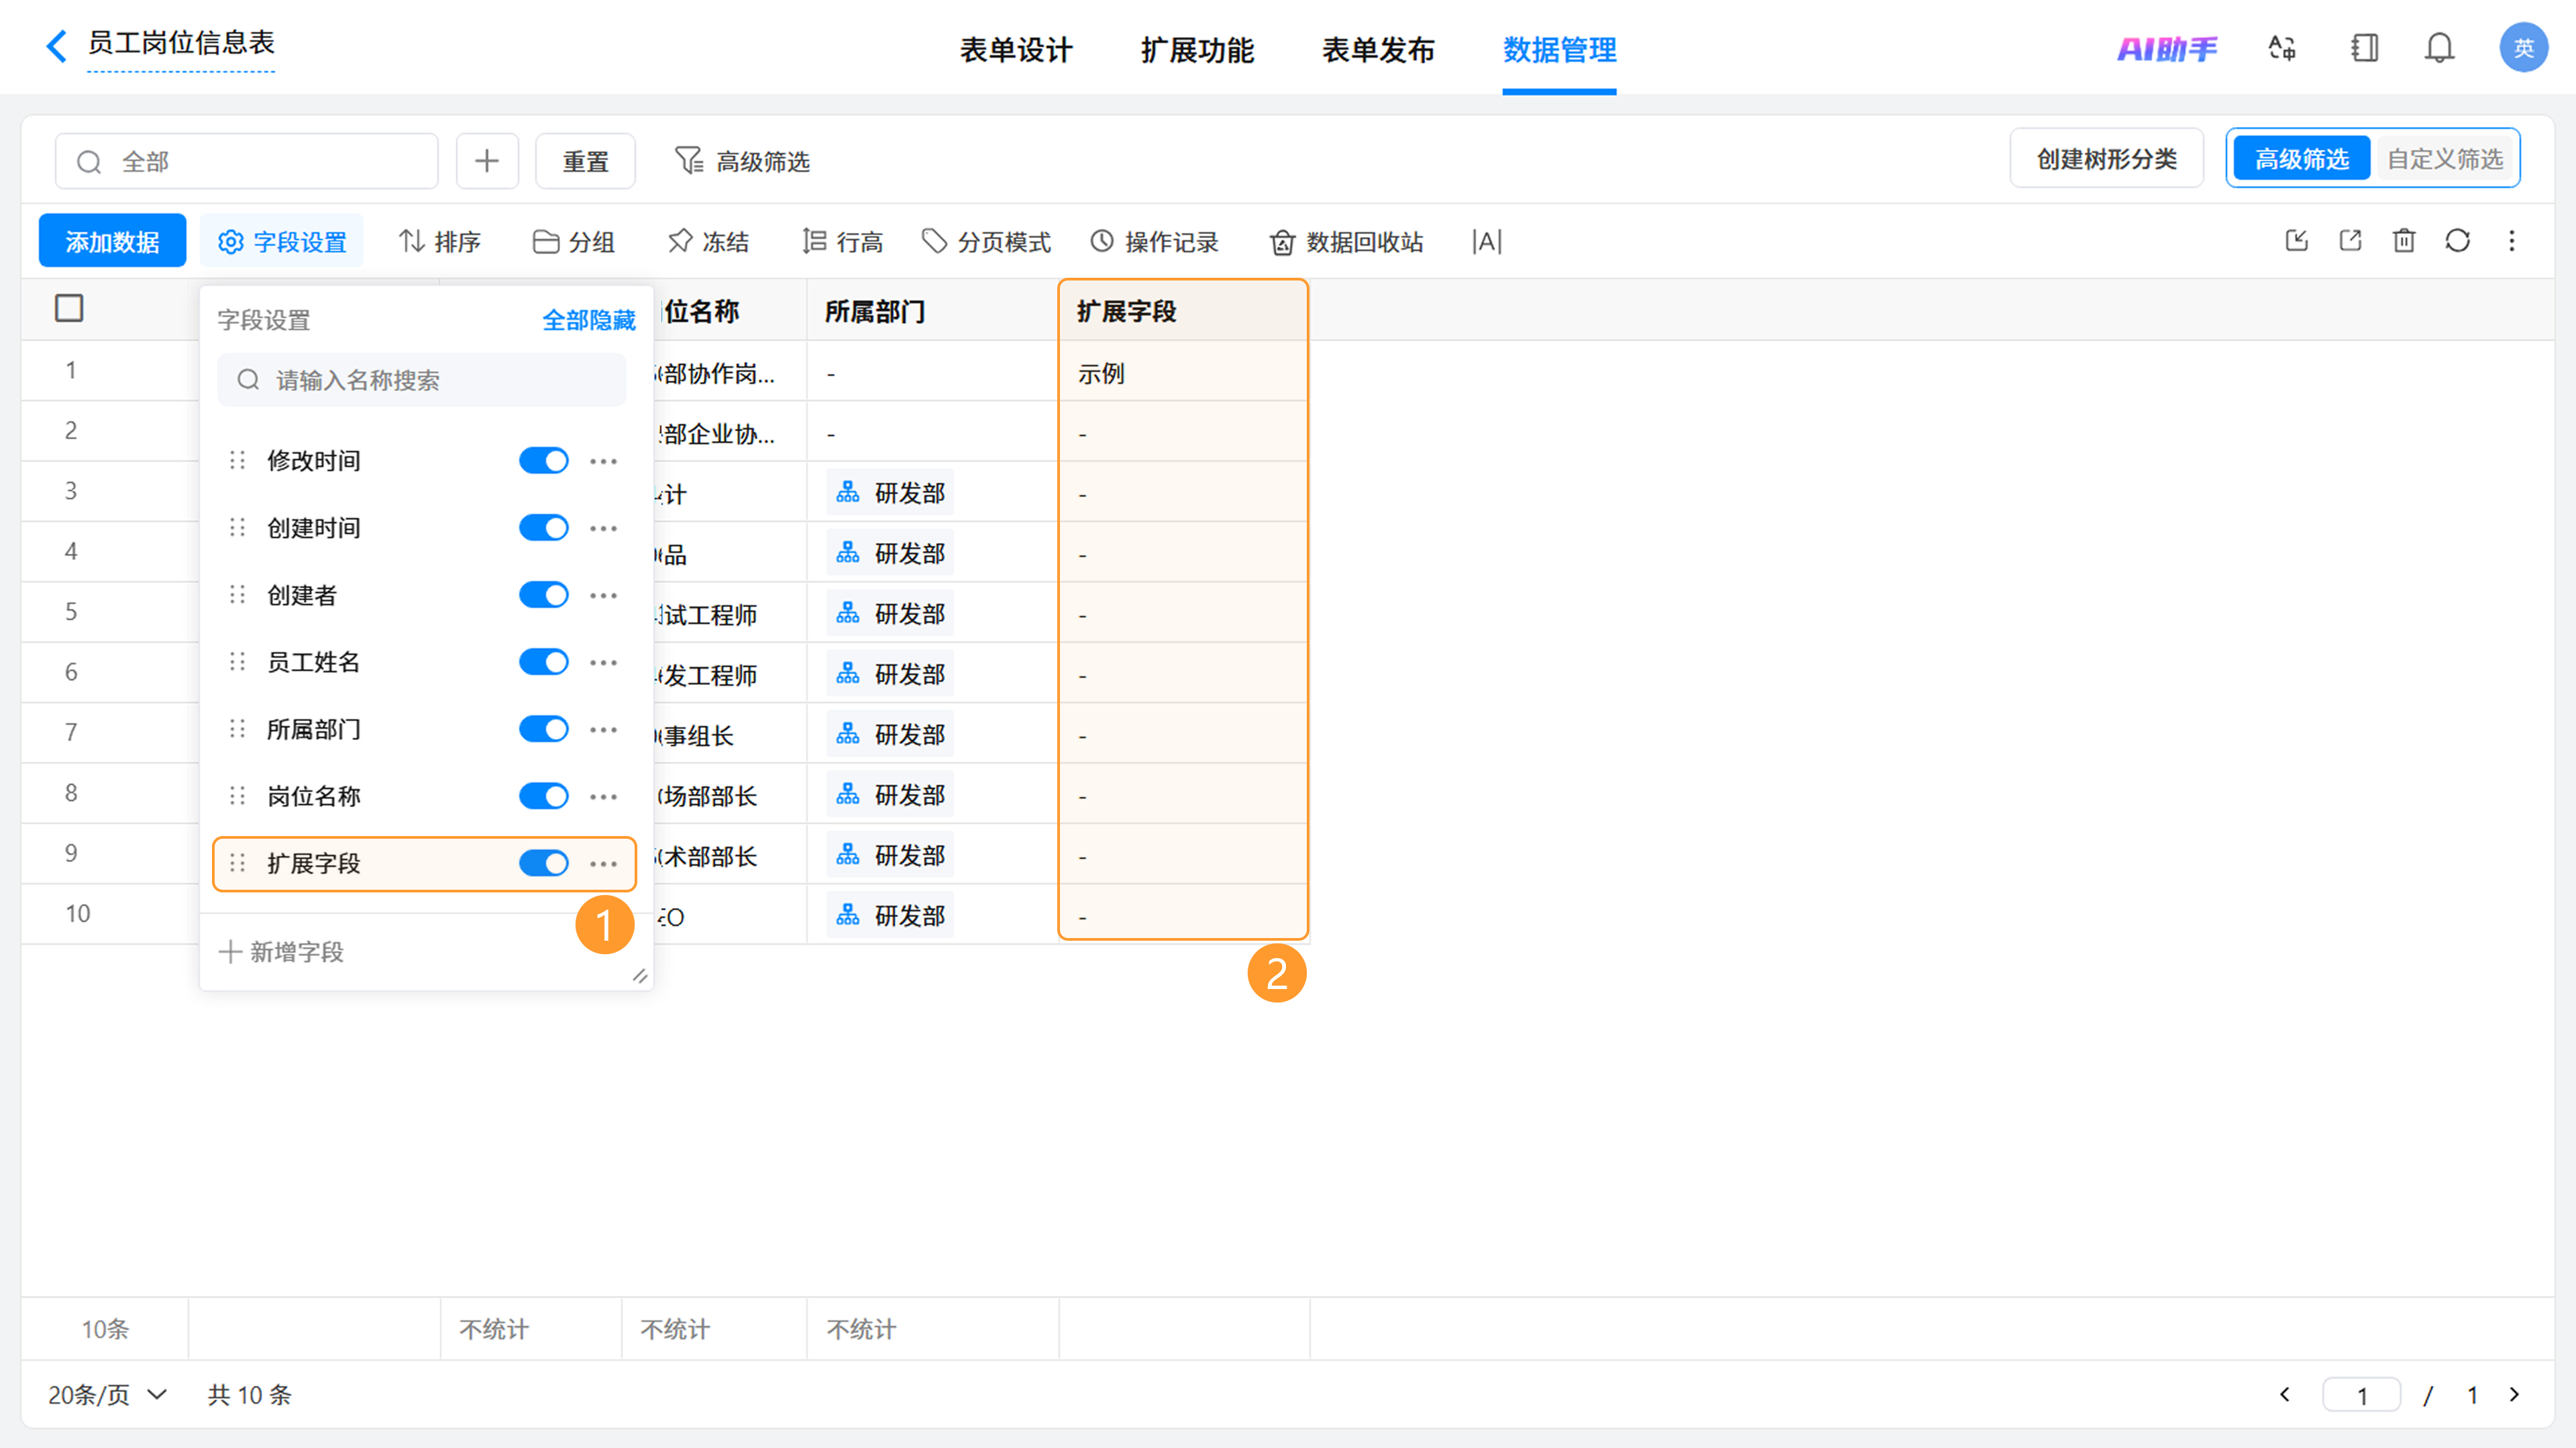The height and width of the screenshot is (1448, 2576).
Task: Open 冻结 freeze options
Action: tap(708, 241)
